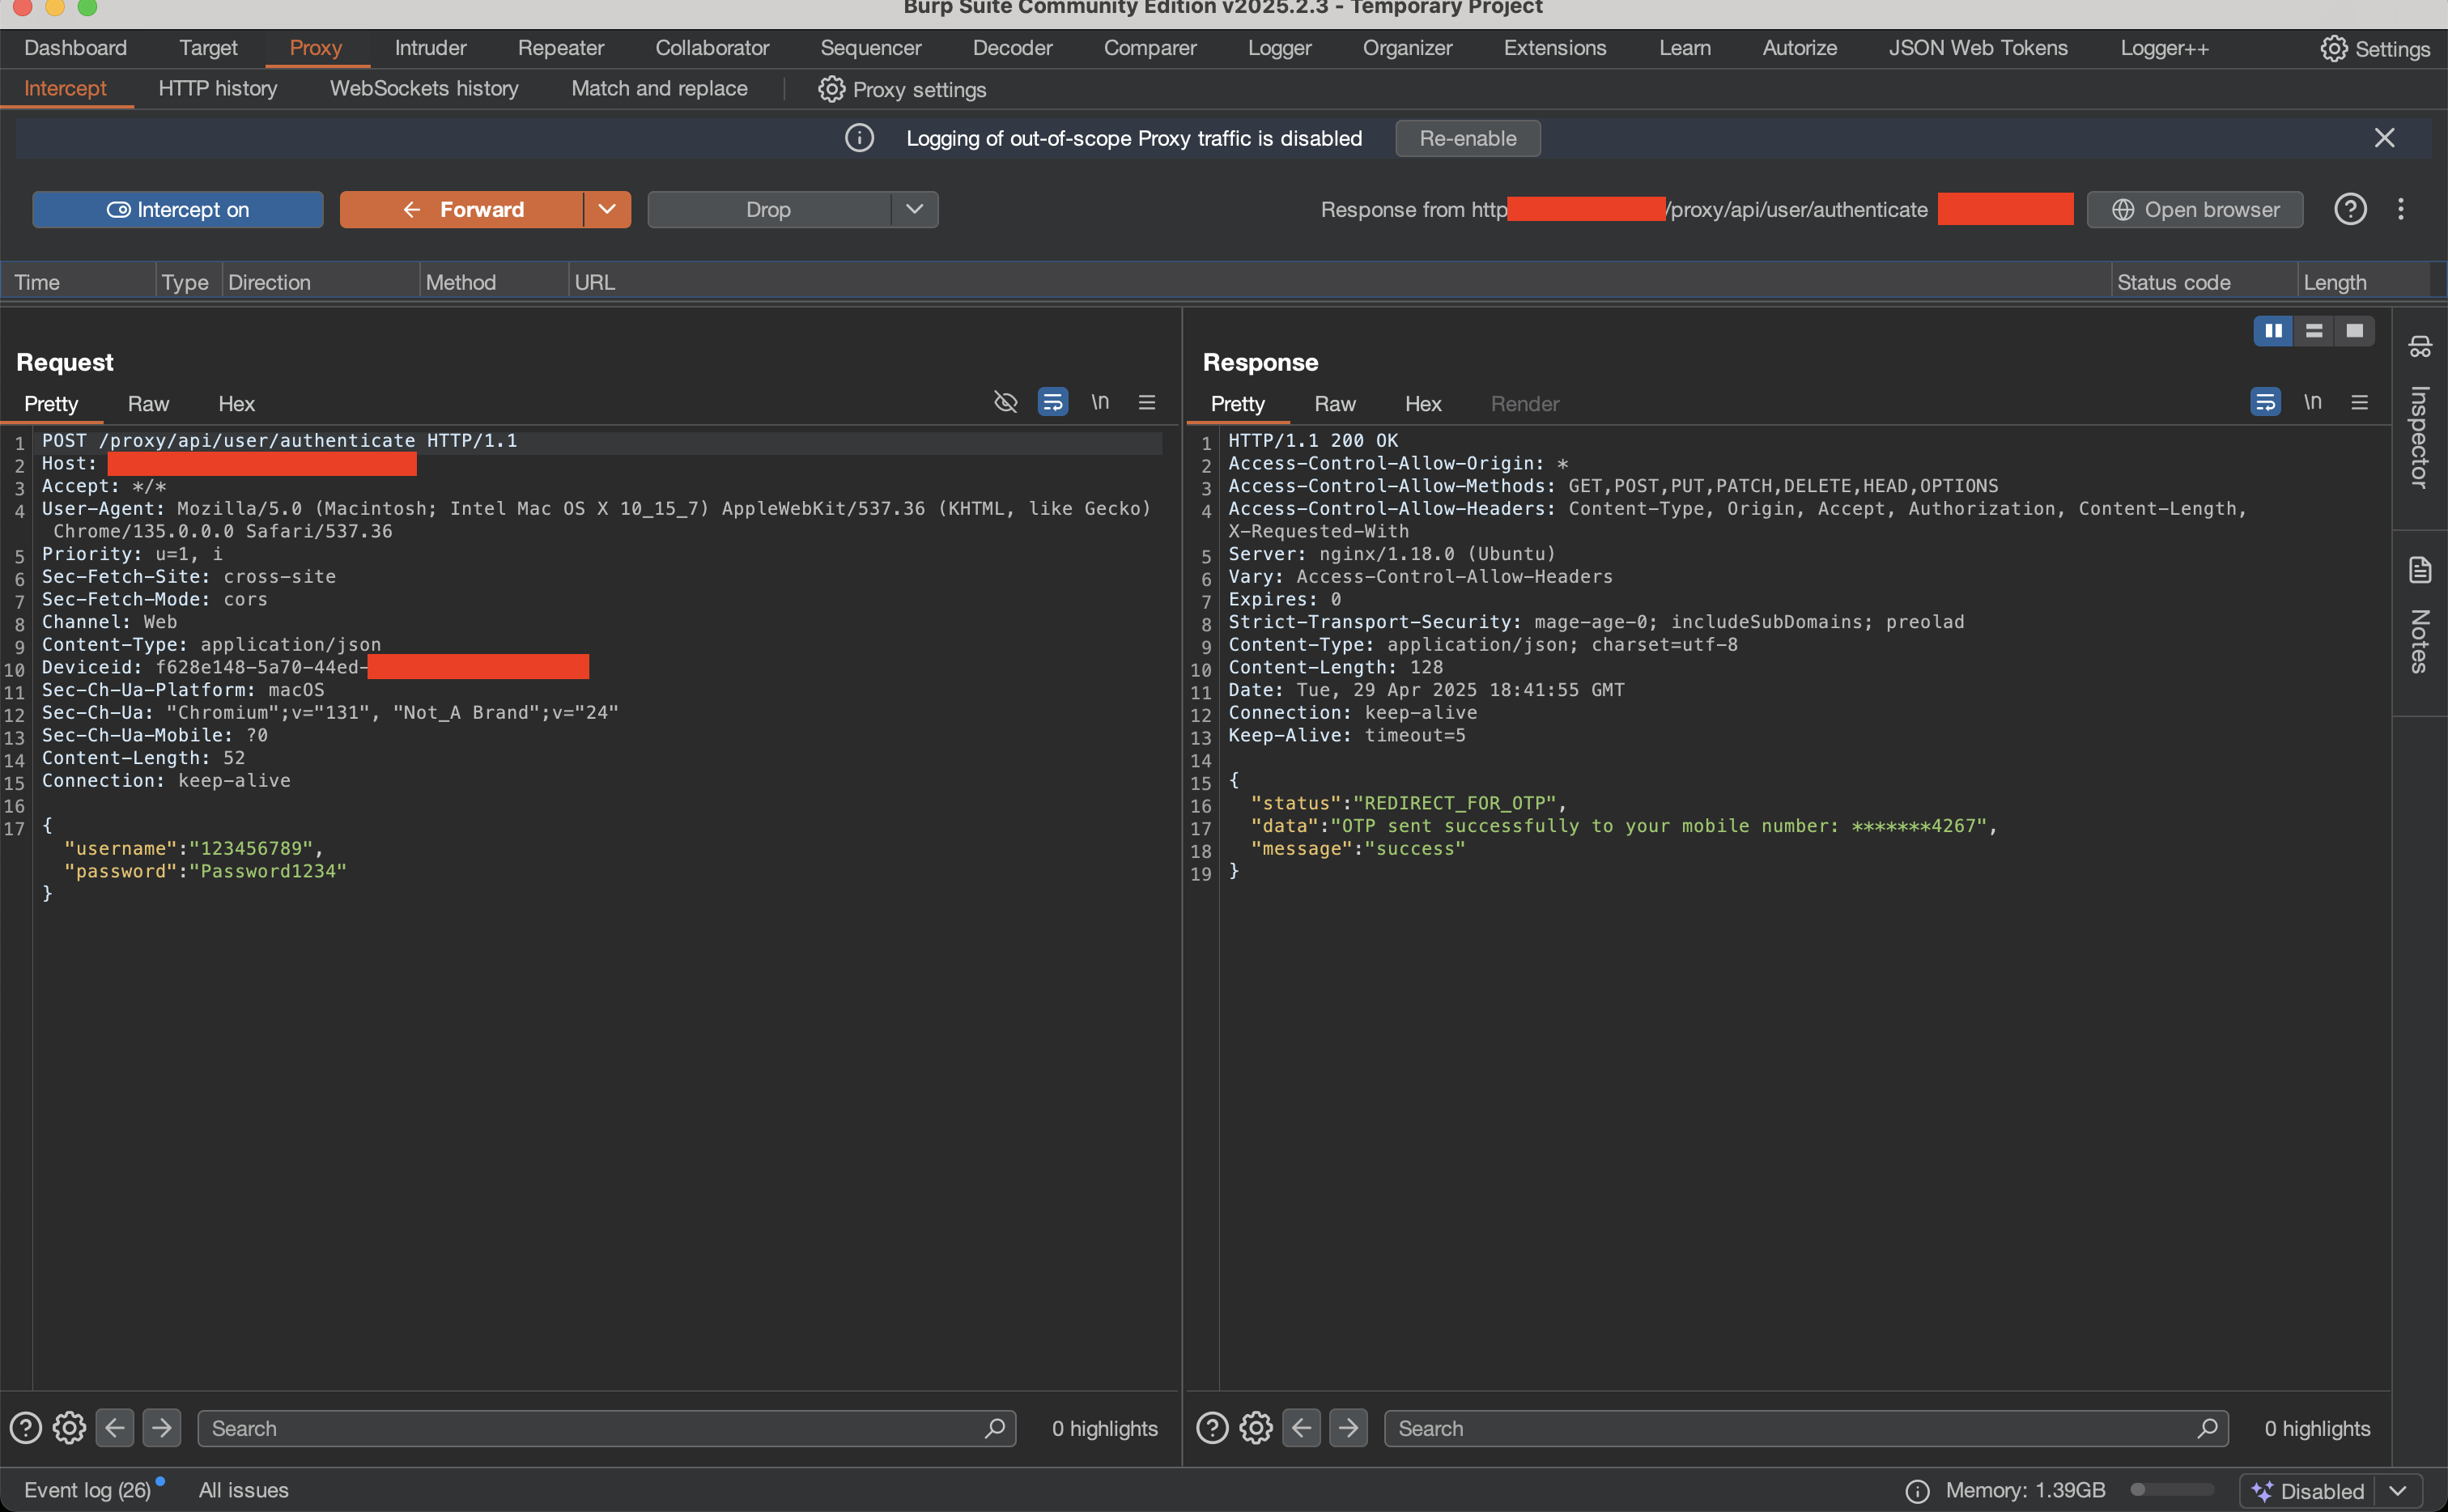This screenshot has width=2448, height=1512.
Task: Open the JSON Web Tokens tab
Action: (x=1977, y=48)
